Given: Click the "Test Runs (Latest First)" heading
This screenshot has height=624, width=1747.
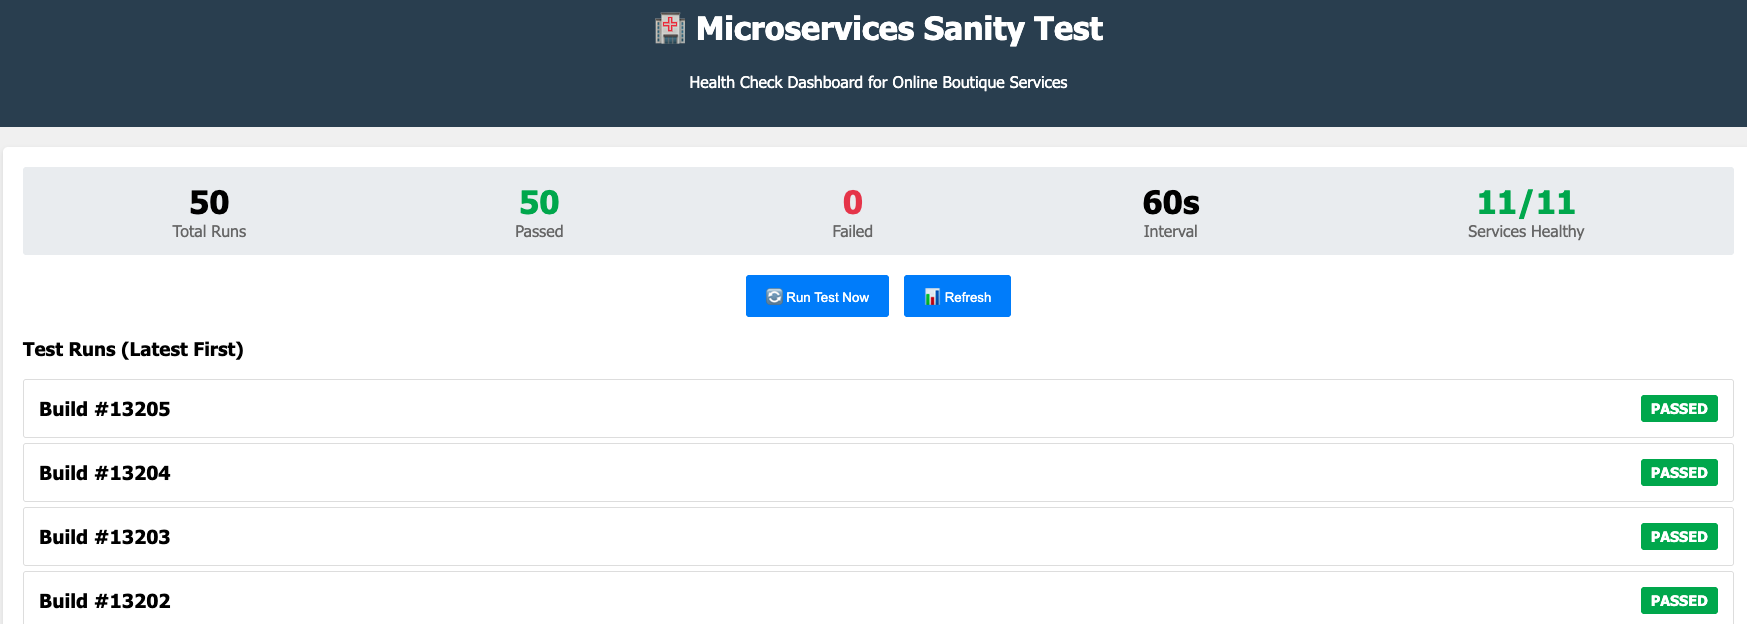Looking at the screenshot, I should point(133,349).
